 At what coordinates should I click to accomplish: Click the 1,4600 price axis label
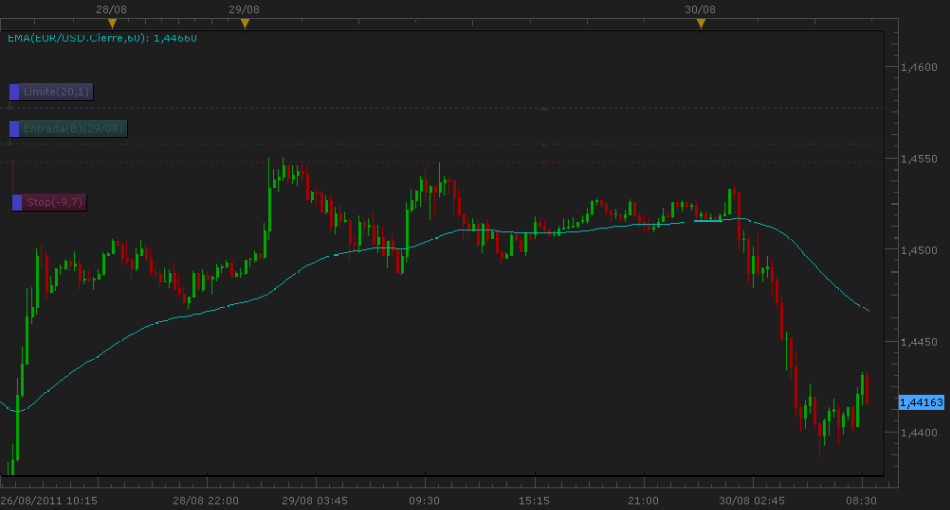[917, 67]
